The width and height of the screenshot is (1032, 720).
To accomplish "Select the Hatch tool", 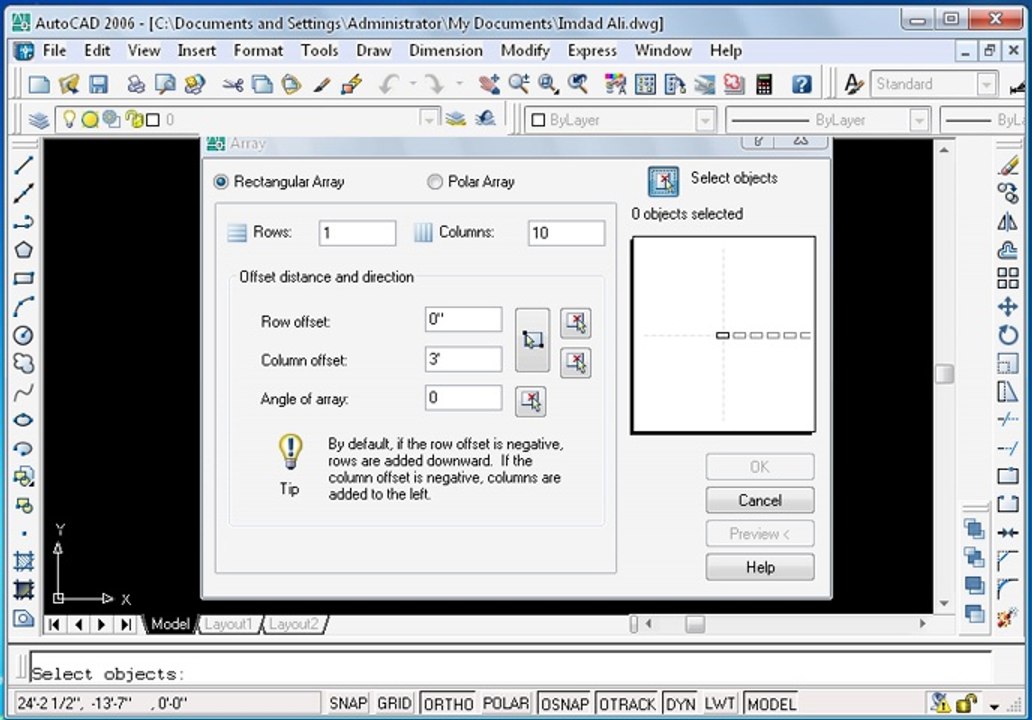I will click(24, 561).
